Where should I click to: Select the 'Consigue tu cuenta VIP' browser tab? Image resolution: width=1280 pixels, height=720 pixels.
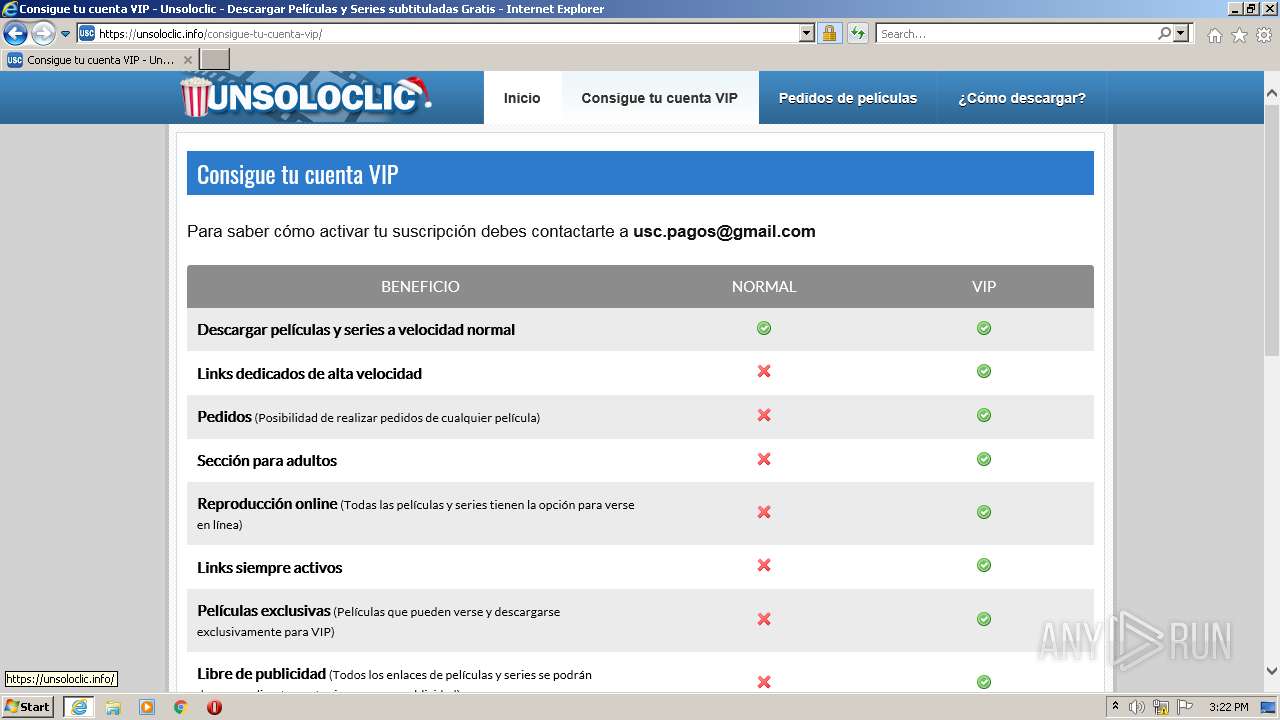(x=100, y=60)
